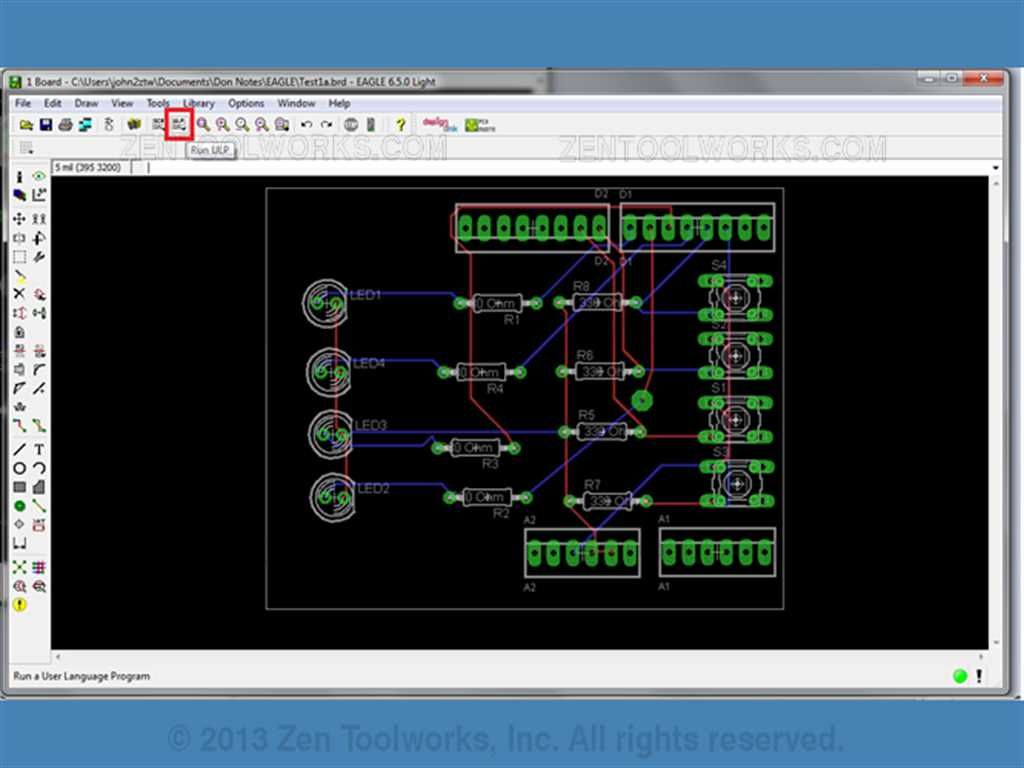1024x768 pixels.
Task: Select the Mirror tool icon
Action: (20, 238)
